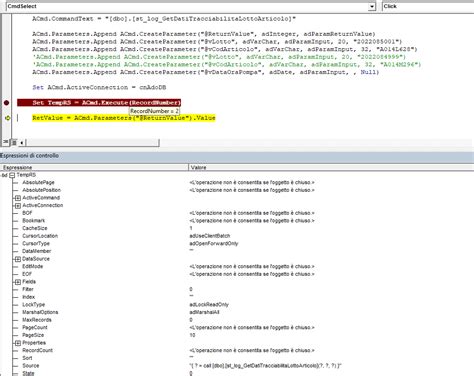Click the @ReturnValue CreateParameter line
The width and height of the screenshot is (474, 376).
pos(204,34)
